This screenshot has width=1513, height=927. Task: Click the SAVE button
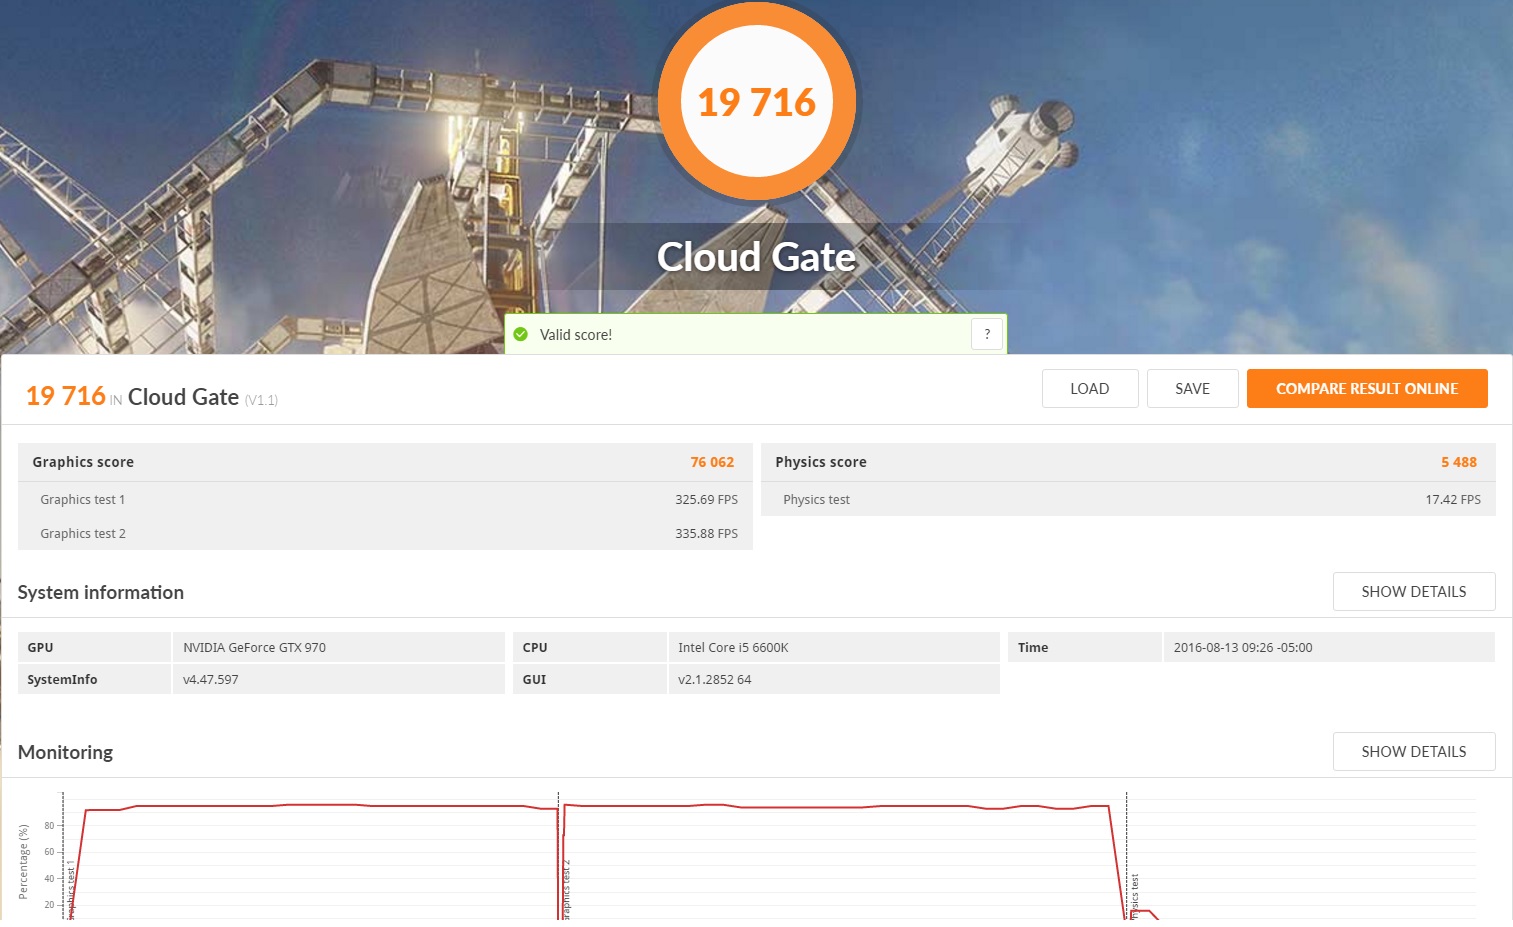point(1192,389)
